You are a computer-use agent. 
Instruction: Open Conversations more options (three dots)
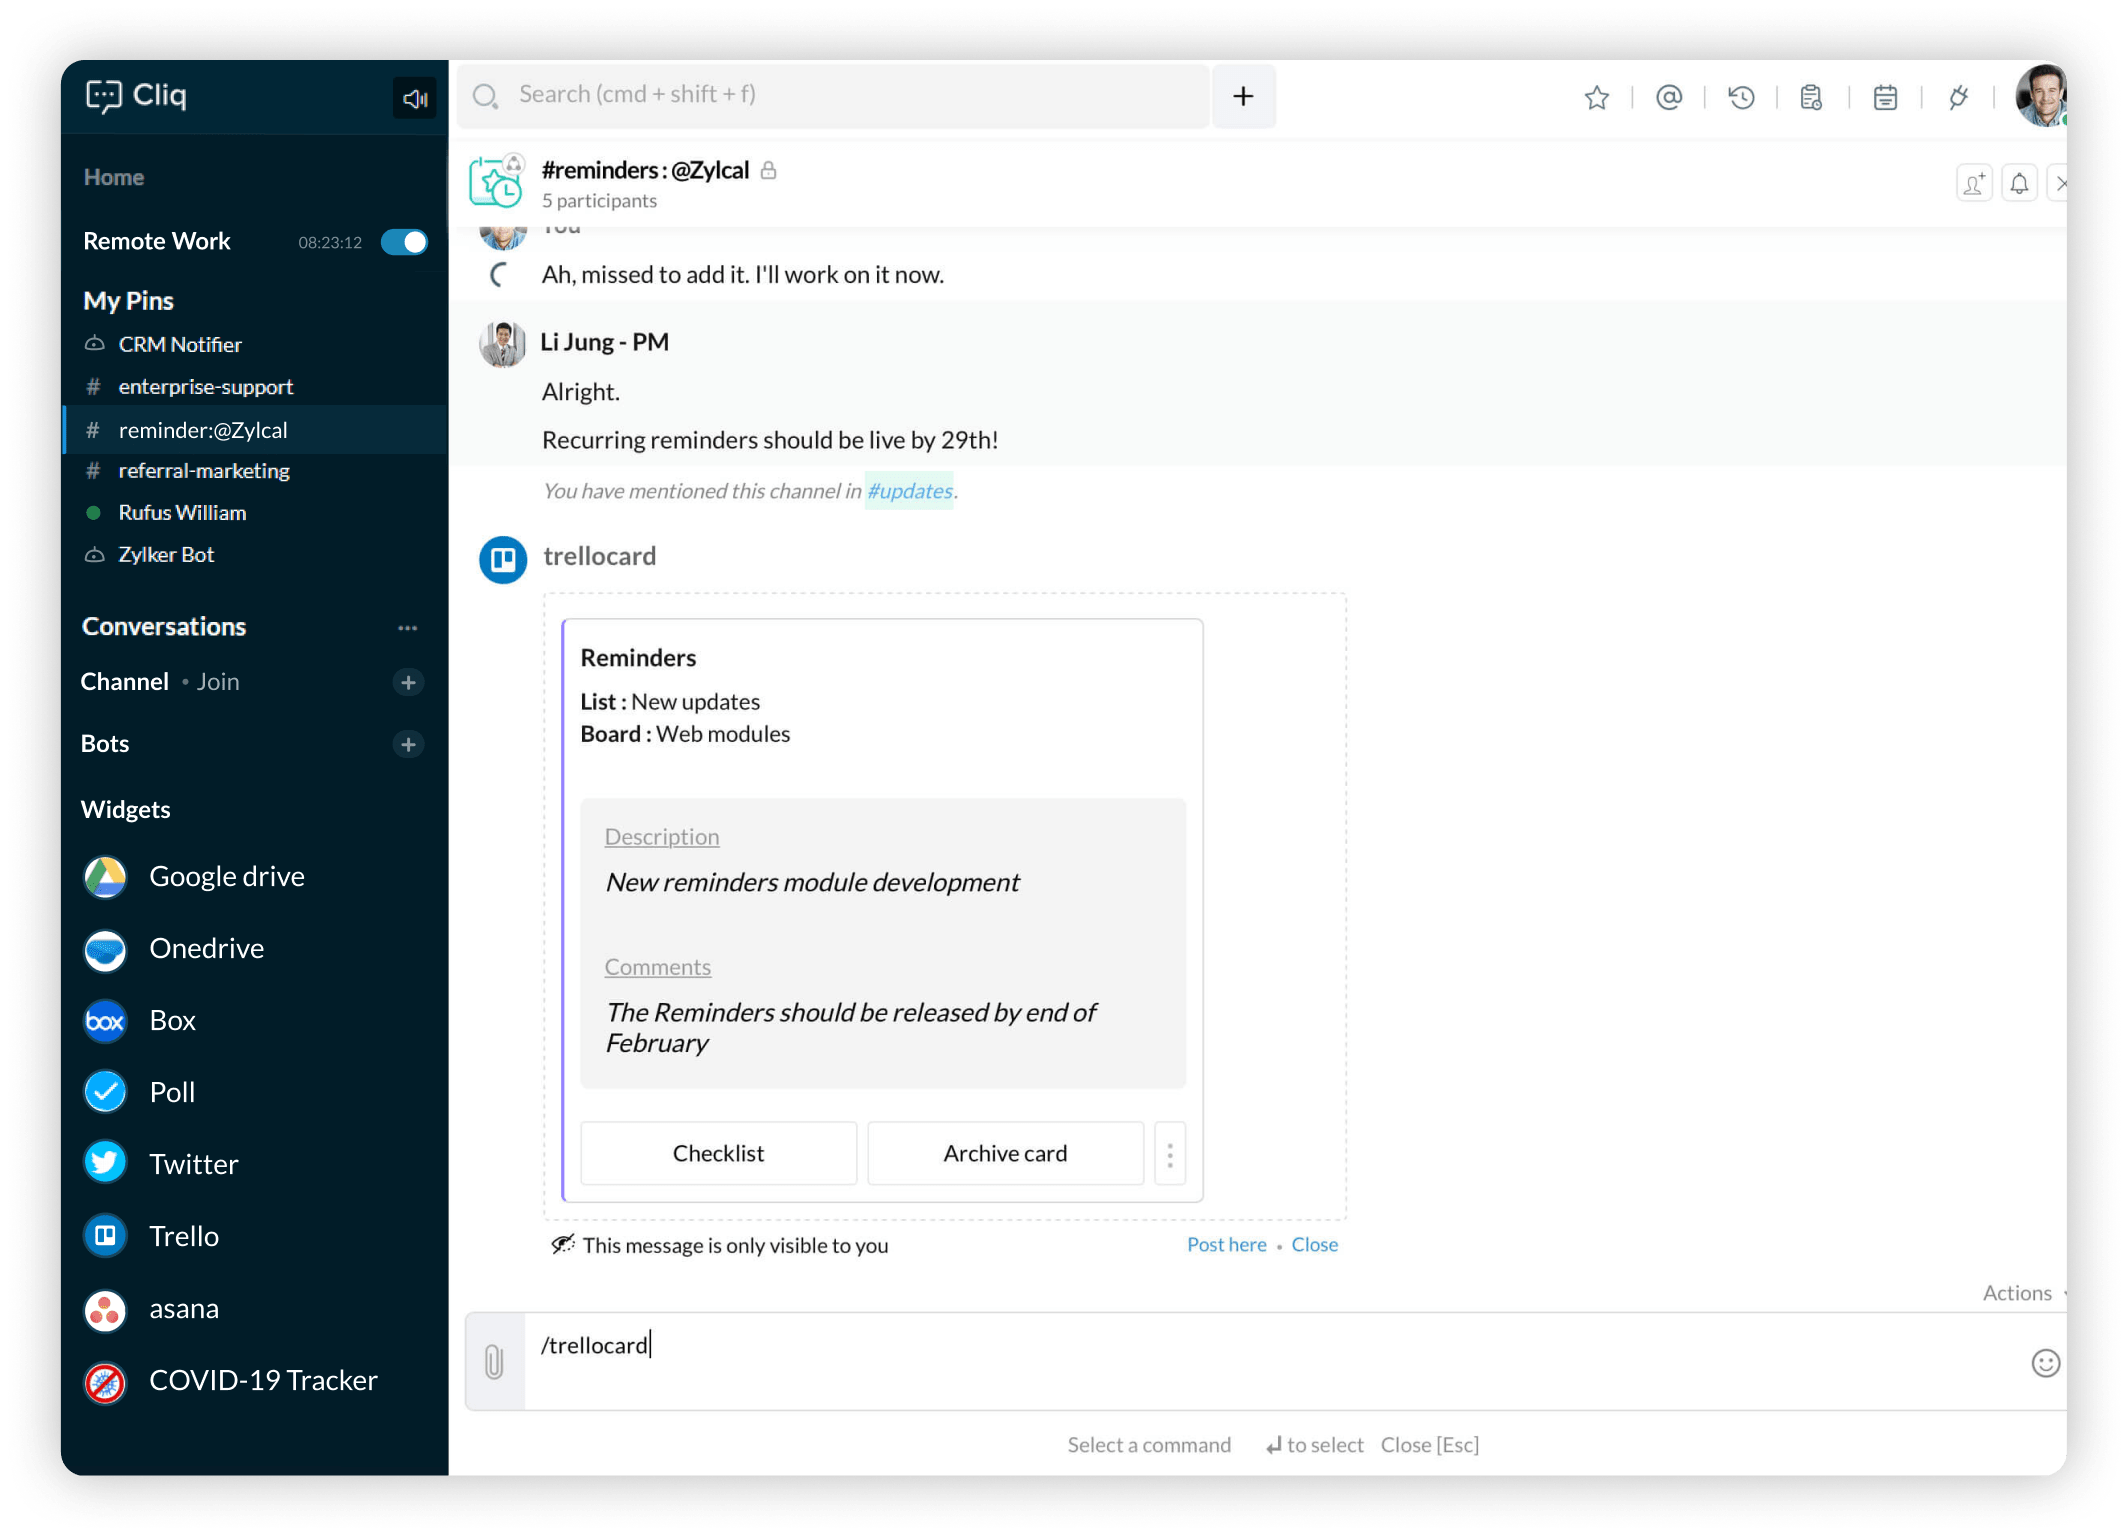tap(407, 628)
